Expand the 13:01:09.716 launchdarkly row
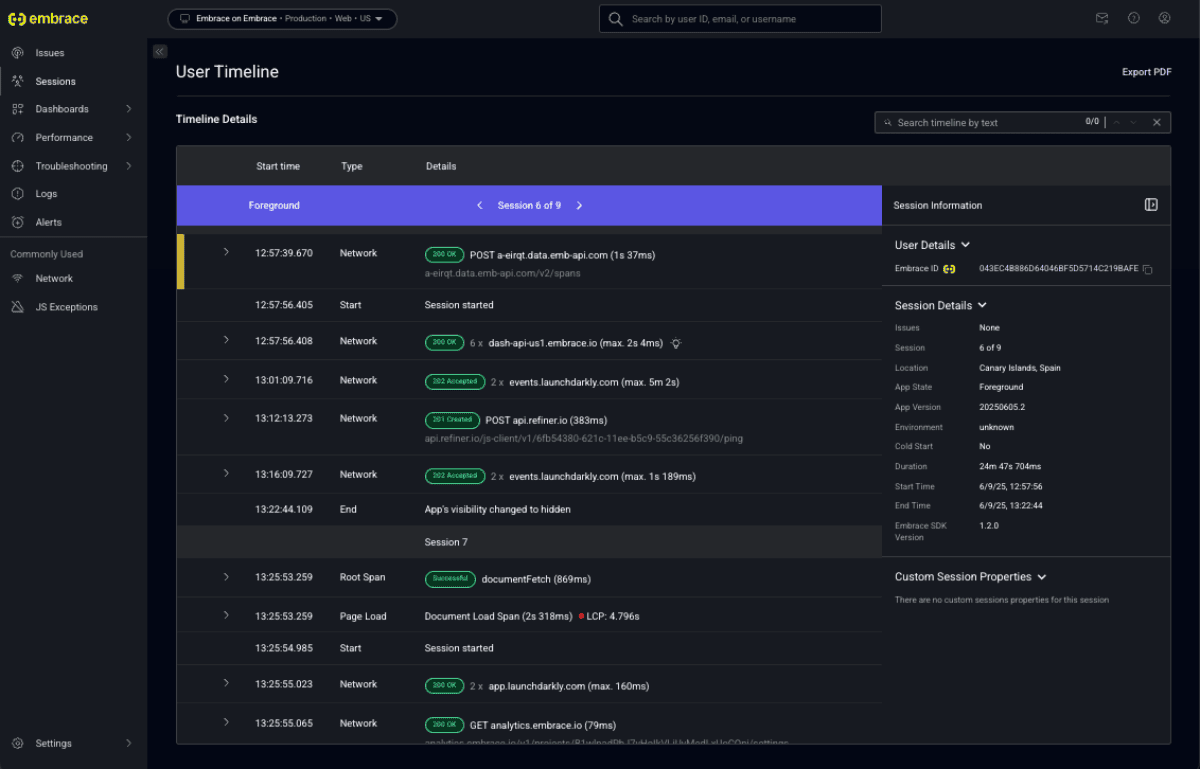This screenshot has width=1200, height=770. point(226,379)
